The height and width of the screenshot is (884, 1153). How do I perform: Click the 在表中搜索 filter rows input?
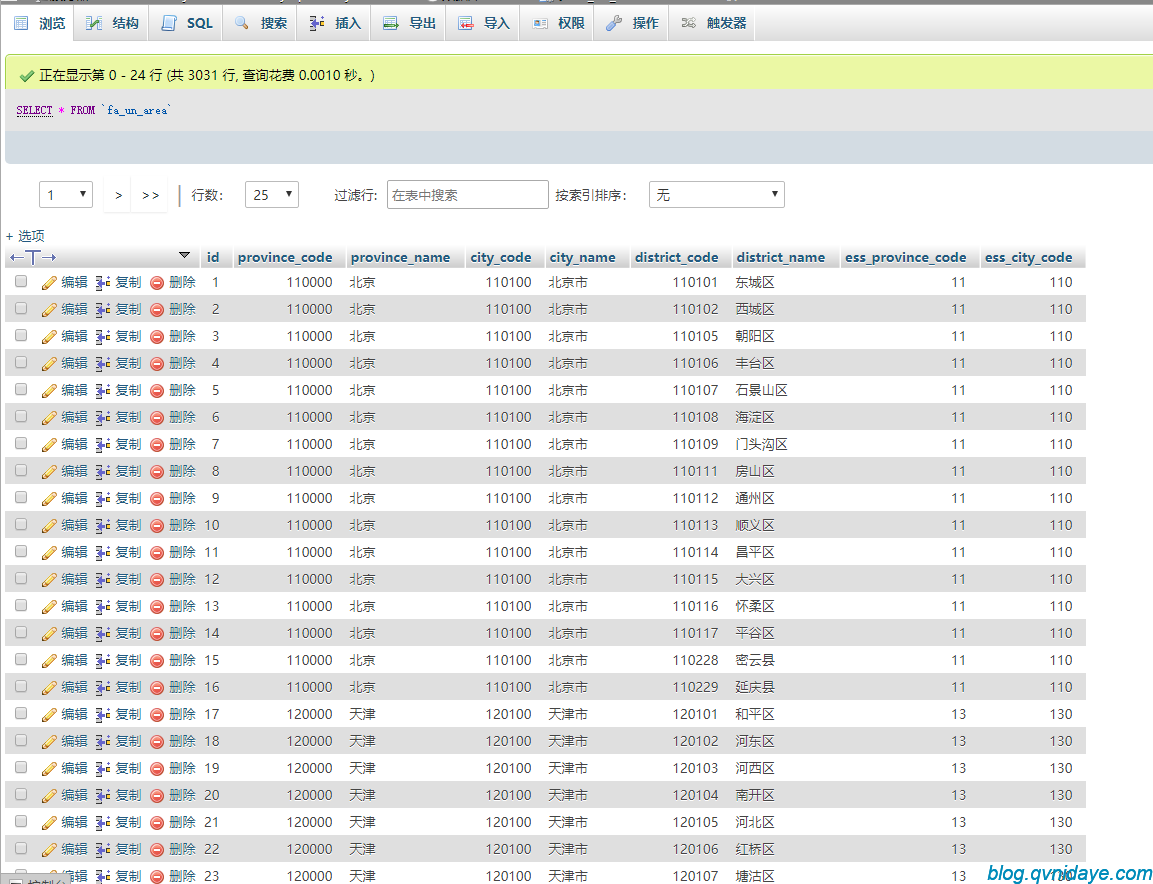(x=468, y=195)
